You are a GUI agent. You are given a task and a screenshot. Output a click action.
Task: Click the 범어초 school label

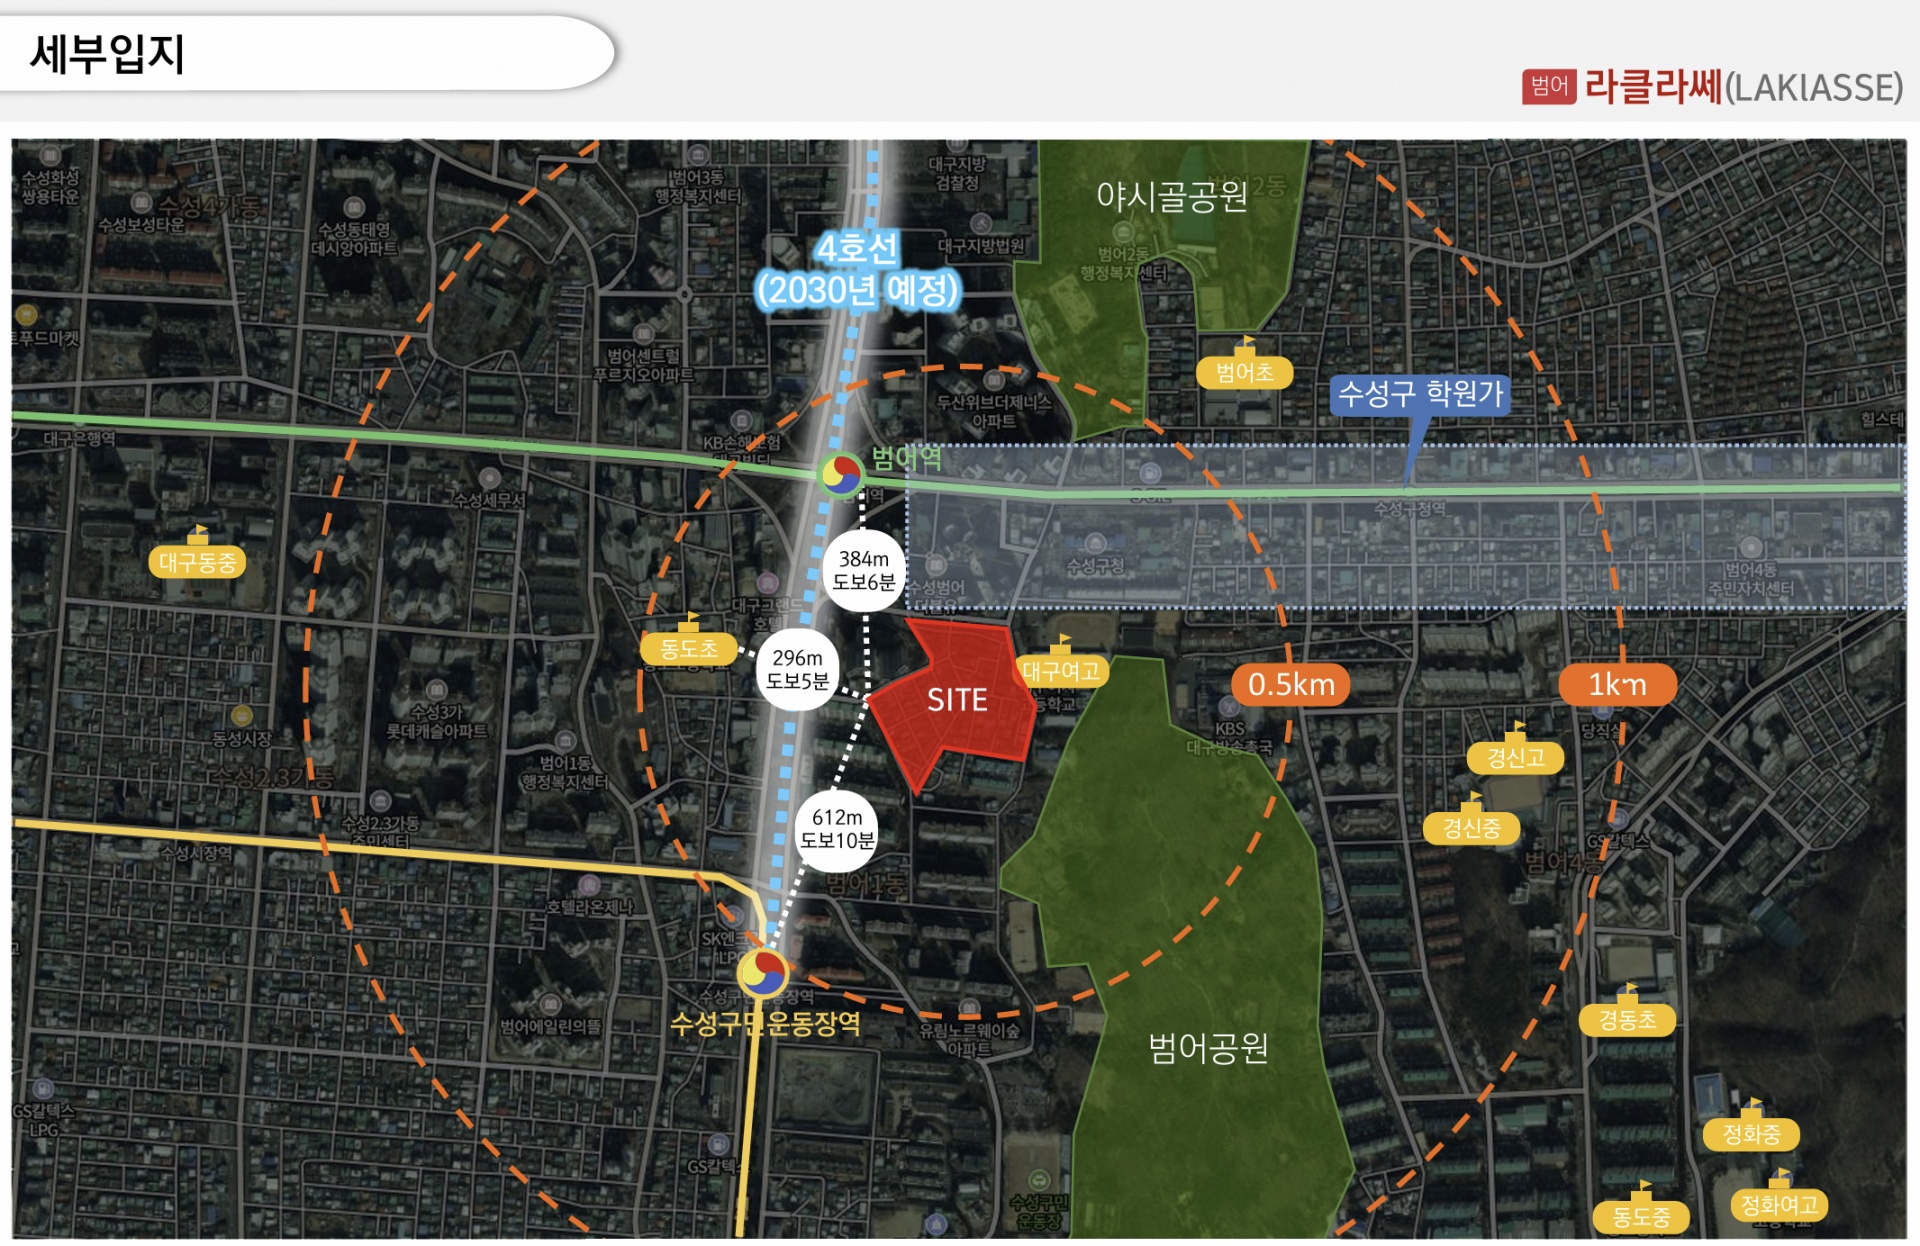[1244, 373]
